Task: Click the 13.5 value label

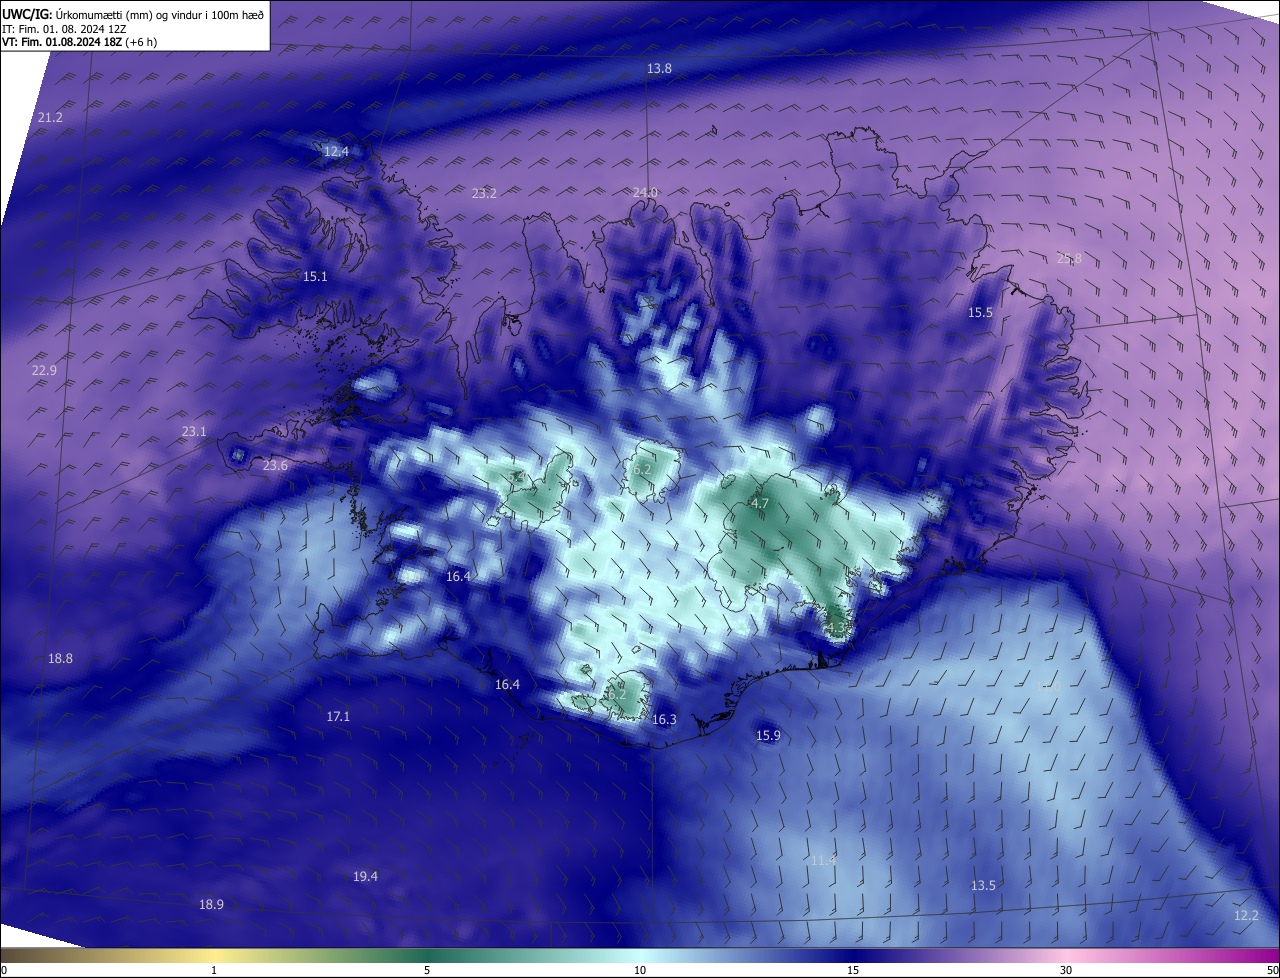Action: [x=983, y=886]
